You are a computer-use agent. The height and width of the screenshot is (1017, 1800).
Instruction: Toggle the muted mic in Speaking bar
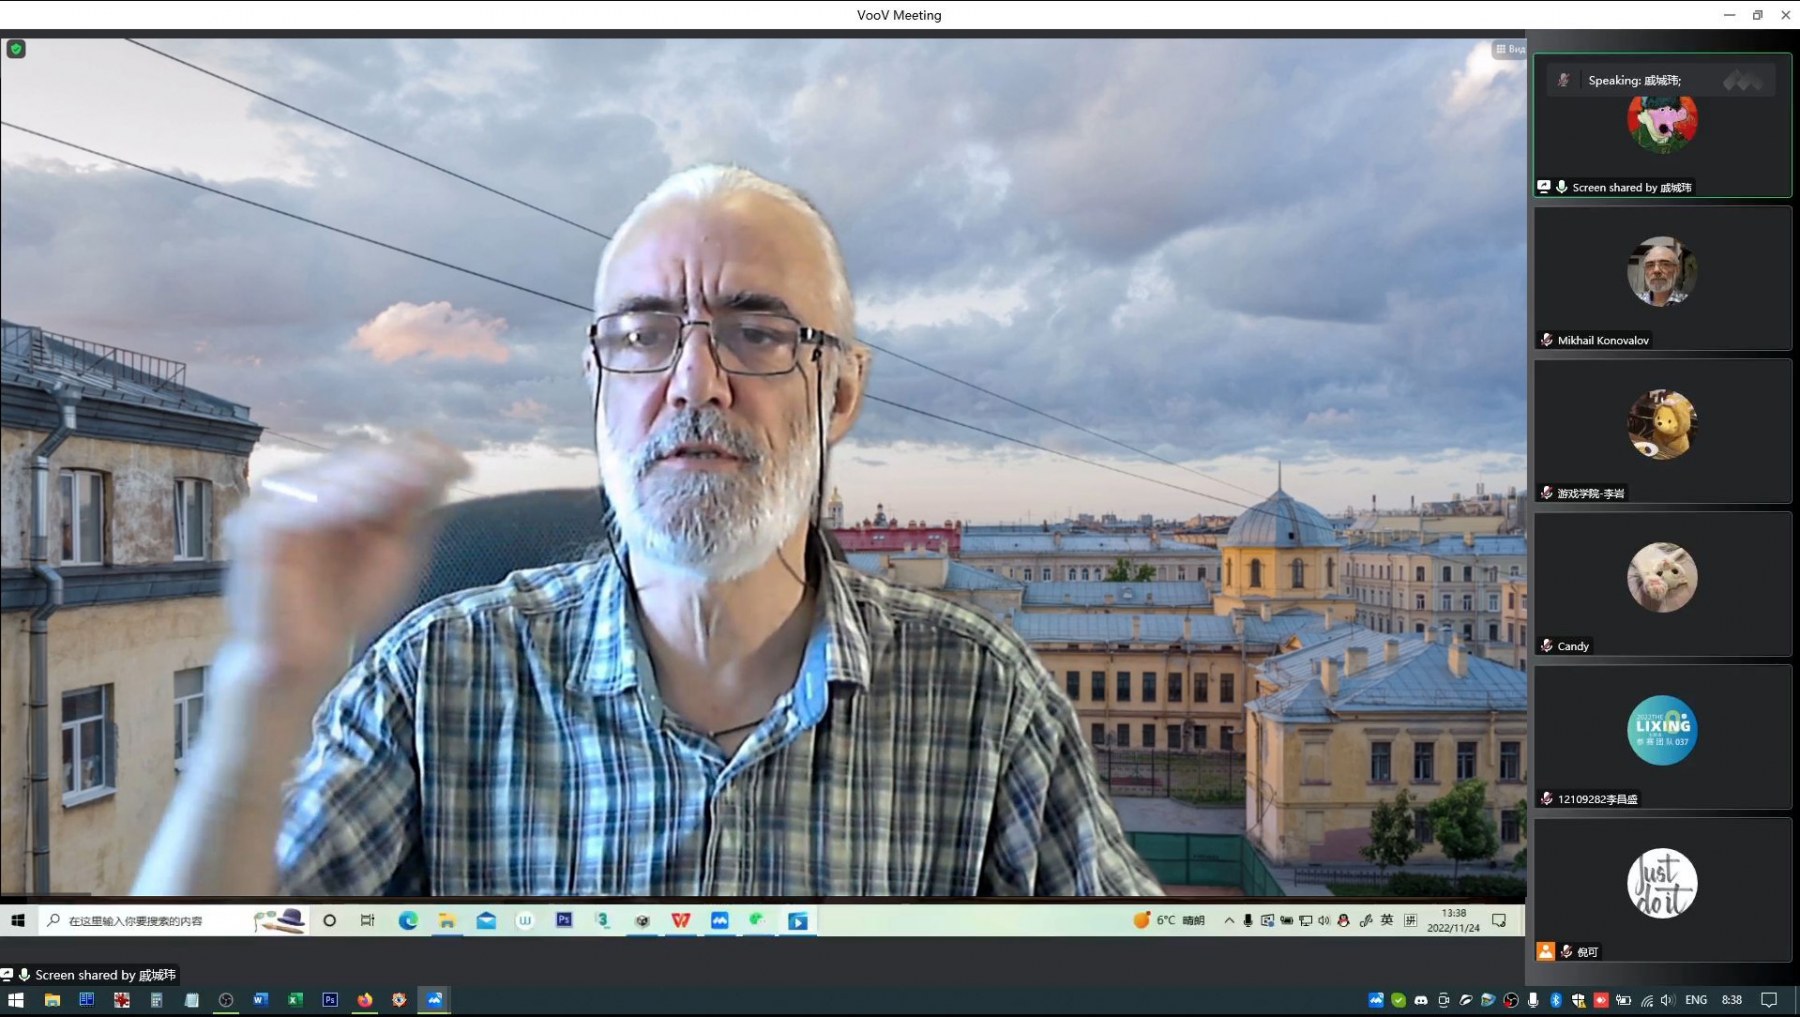coord(1564,80)
